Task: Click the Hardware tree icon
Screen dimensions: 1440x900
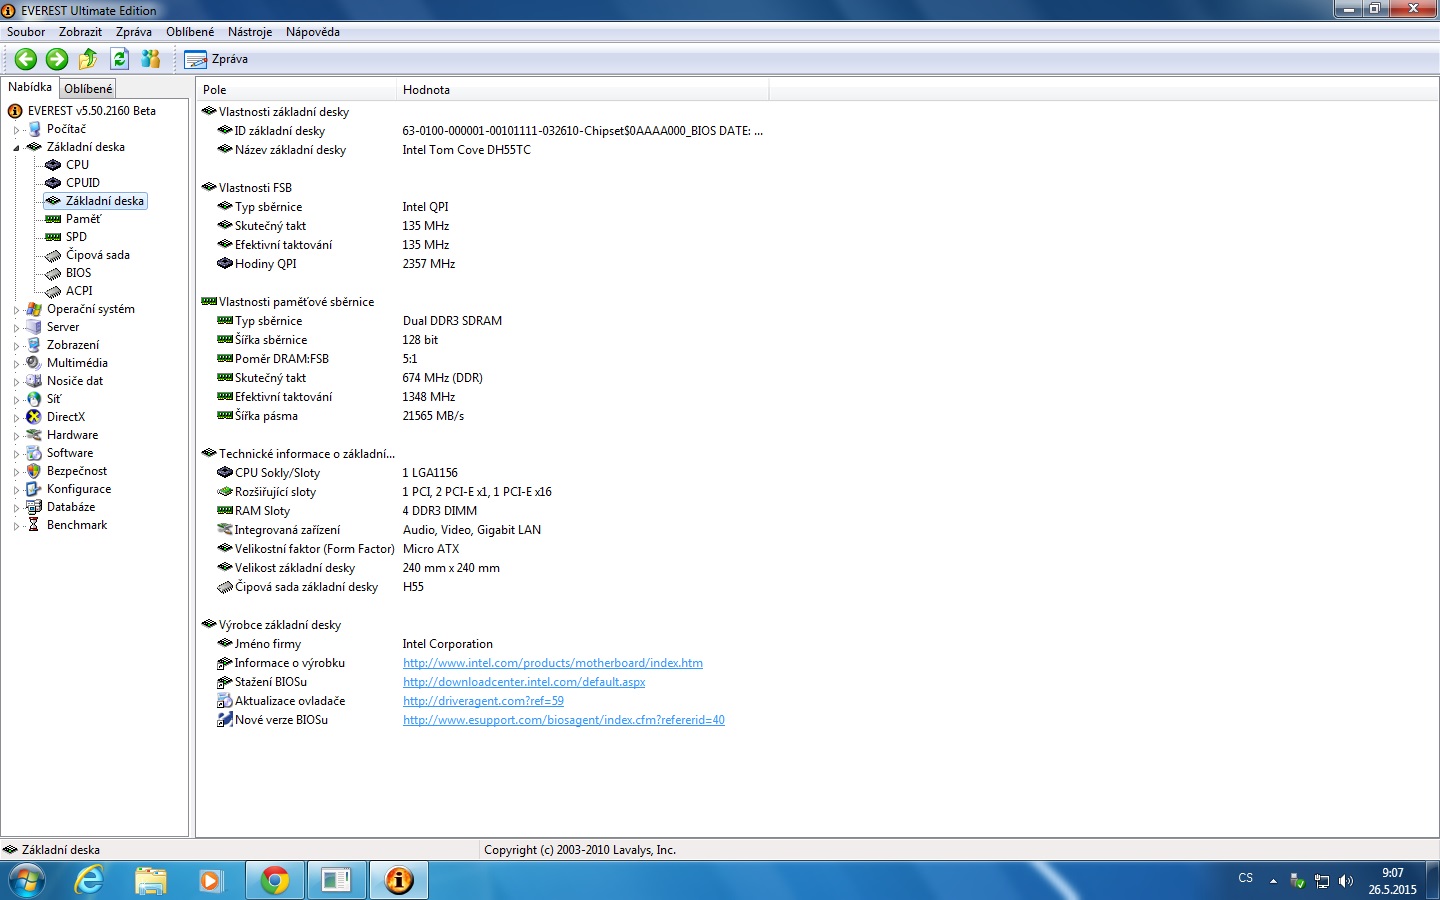Action: coord(34,435)
